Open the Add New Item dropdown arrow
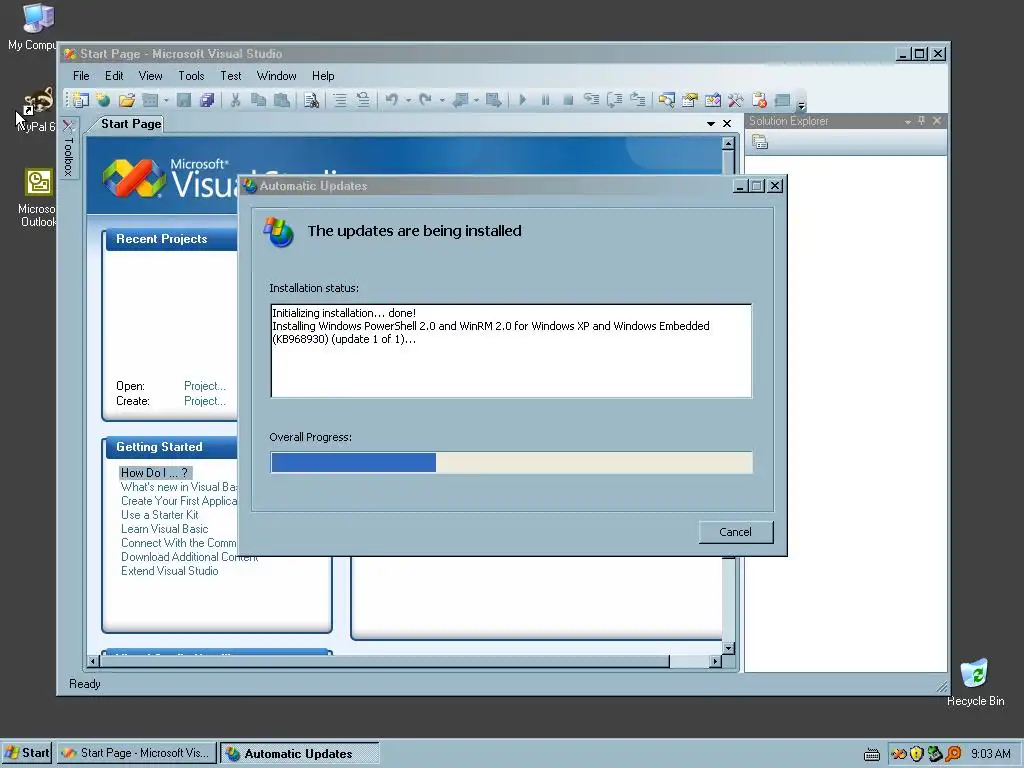The image size is (1024, 768). tap(166, 100)
